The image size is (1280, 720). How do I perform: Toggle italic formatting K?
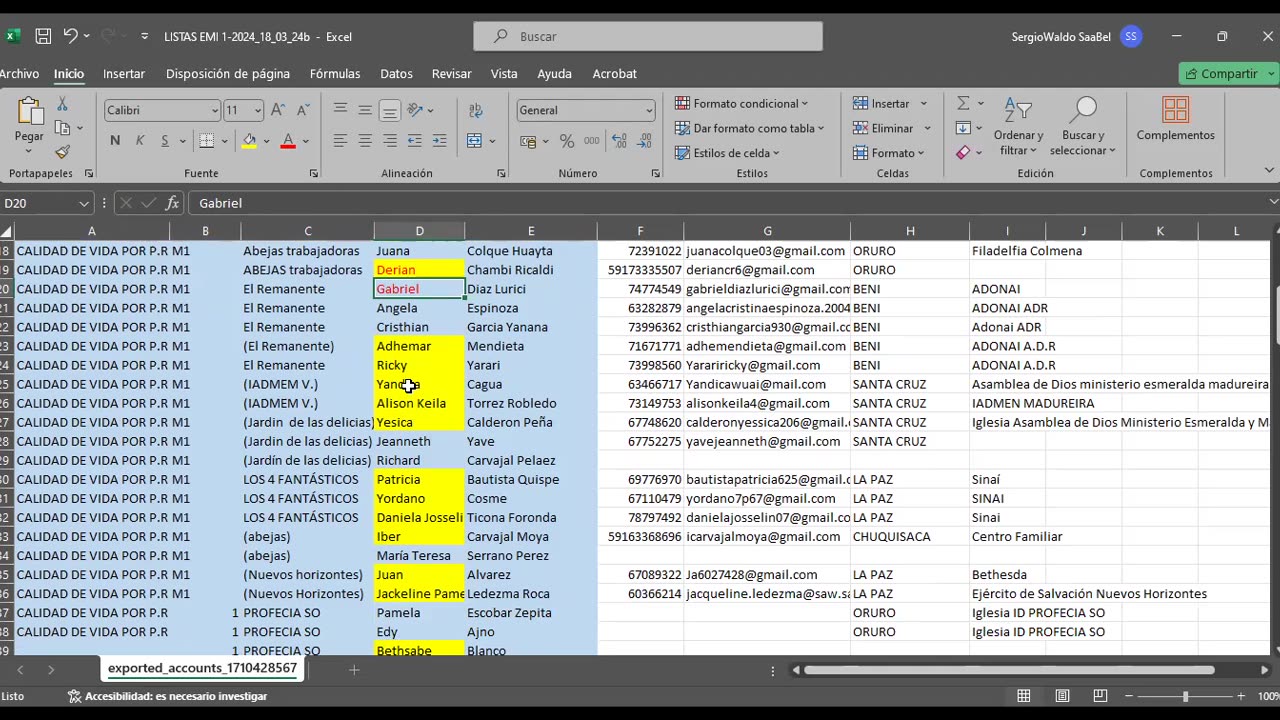coord(140,141)
